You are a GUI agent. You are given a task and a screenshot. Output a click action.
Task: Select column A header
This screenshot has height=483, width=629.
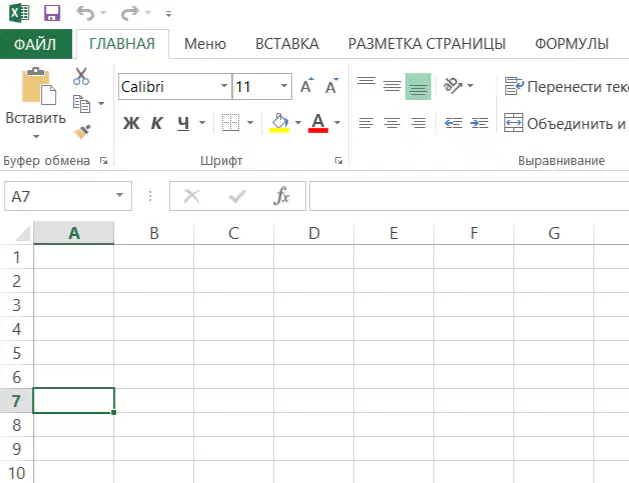[74, 233]
